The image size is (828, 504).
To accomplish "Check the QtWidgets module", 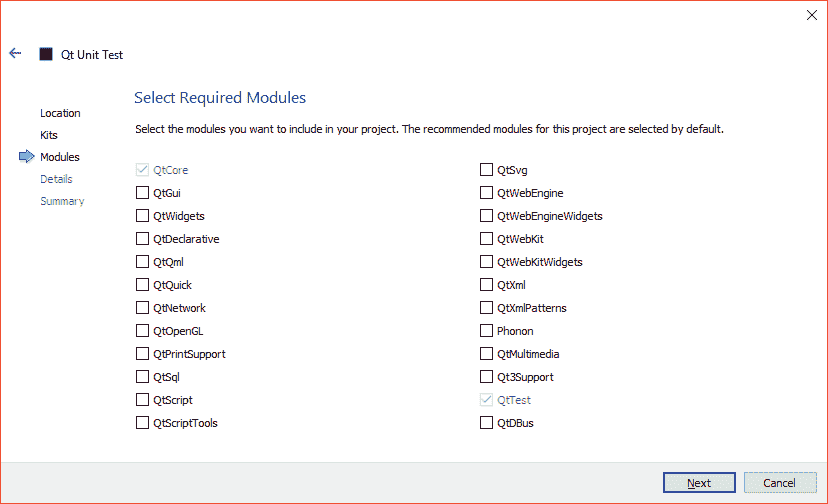I will pos(142,216).
